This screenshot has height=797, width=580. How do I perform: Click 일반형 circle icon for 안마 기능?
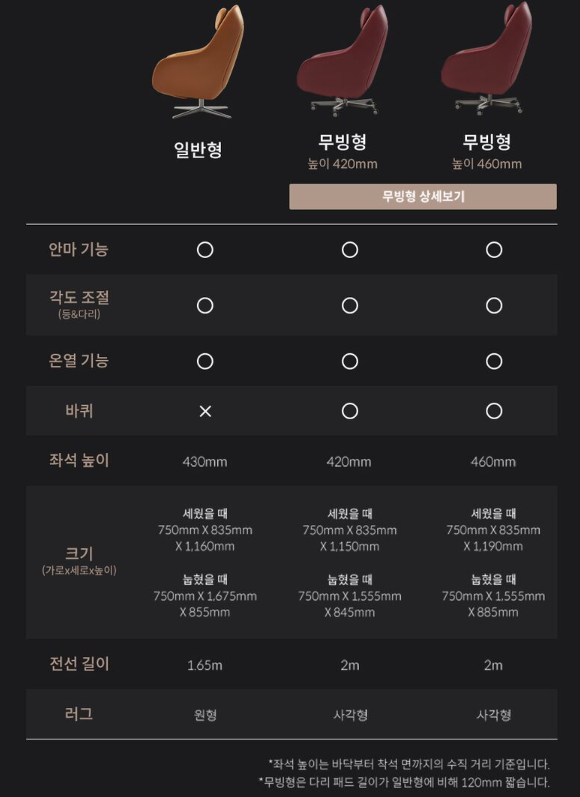coord(205,250)
